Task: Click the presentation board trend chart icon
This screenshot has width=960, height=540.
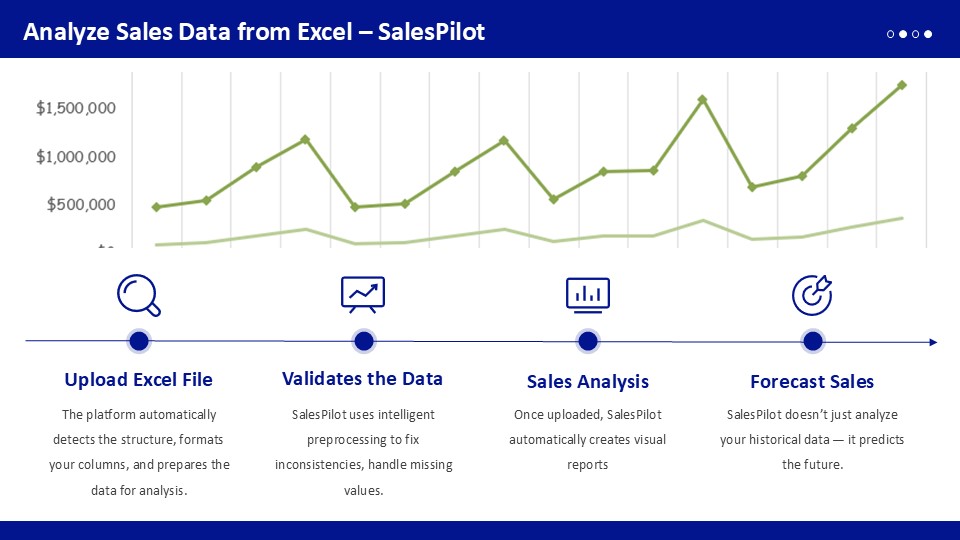Action: [363, 294]
